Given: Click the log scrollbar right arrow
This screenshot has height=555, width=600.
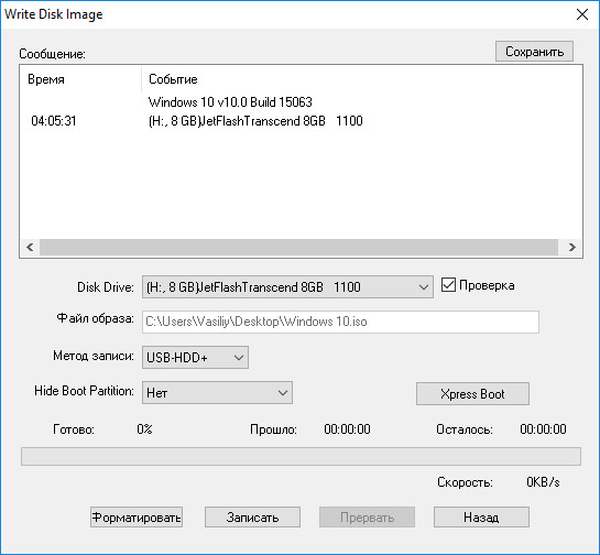Looking at the screenshot, I should (572, 245).
